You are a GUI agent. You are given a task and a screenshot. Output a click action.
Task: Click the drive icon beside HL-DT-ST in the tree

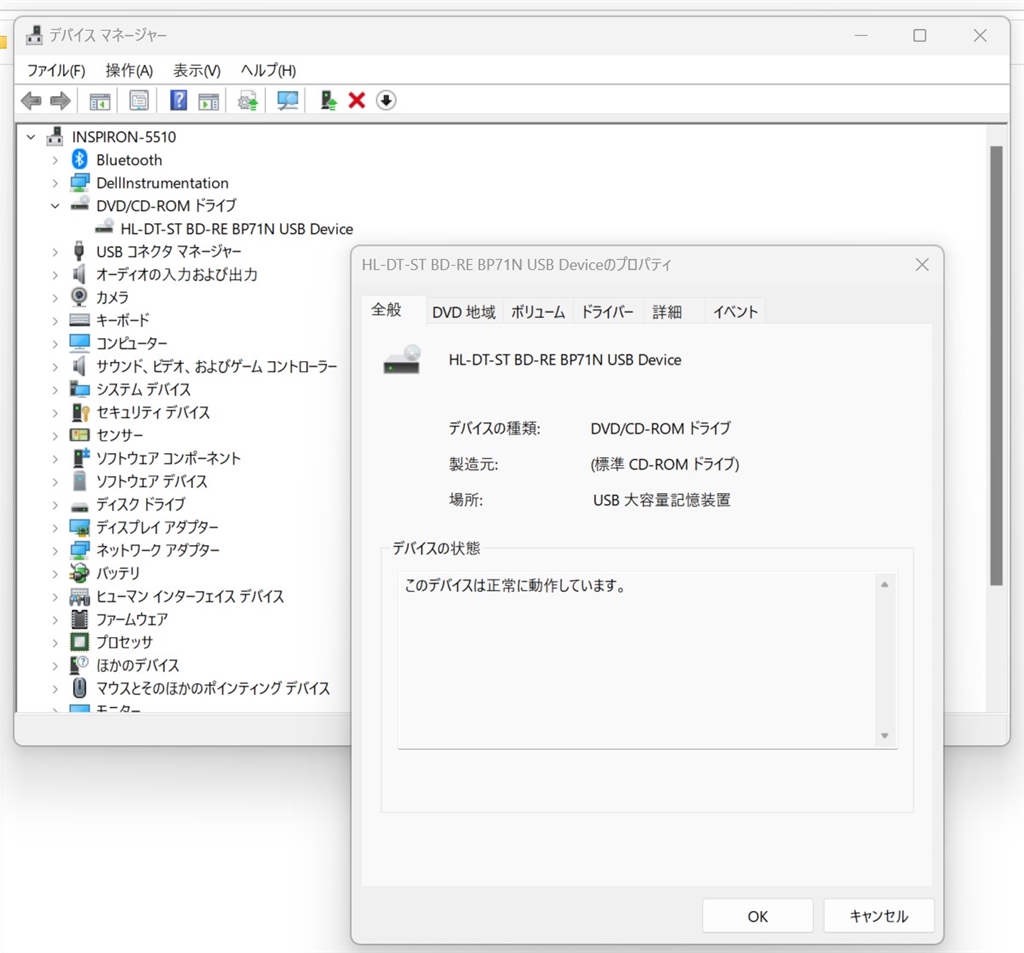(x=104, y=227)
